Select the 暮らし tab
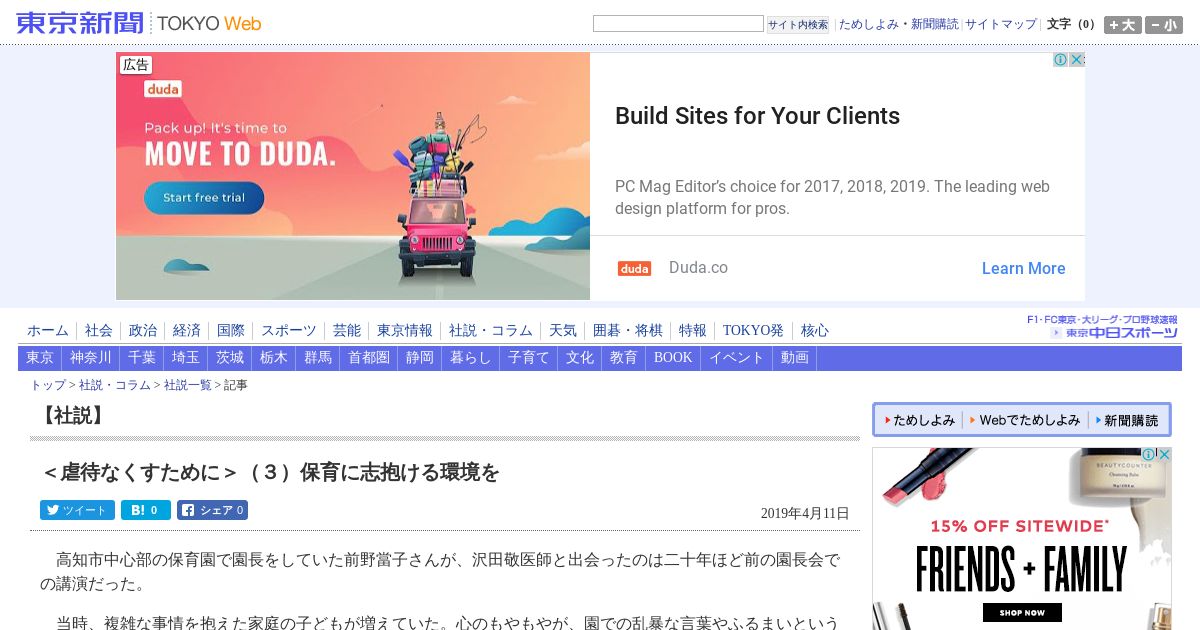The height and width of the screenshot is (630, 1200). point(471,358)
